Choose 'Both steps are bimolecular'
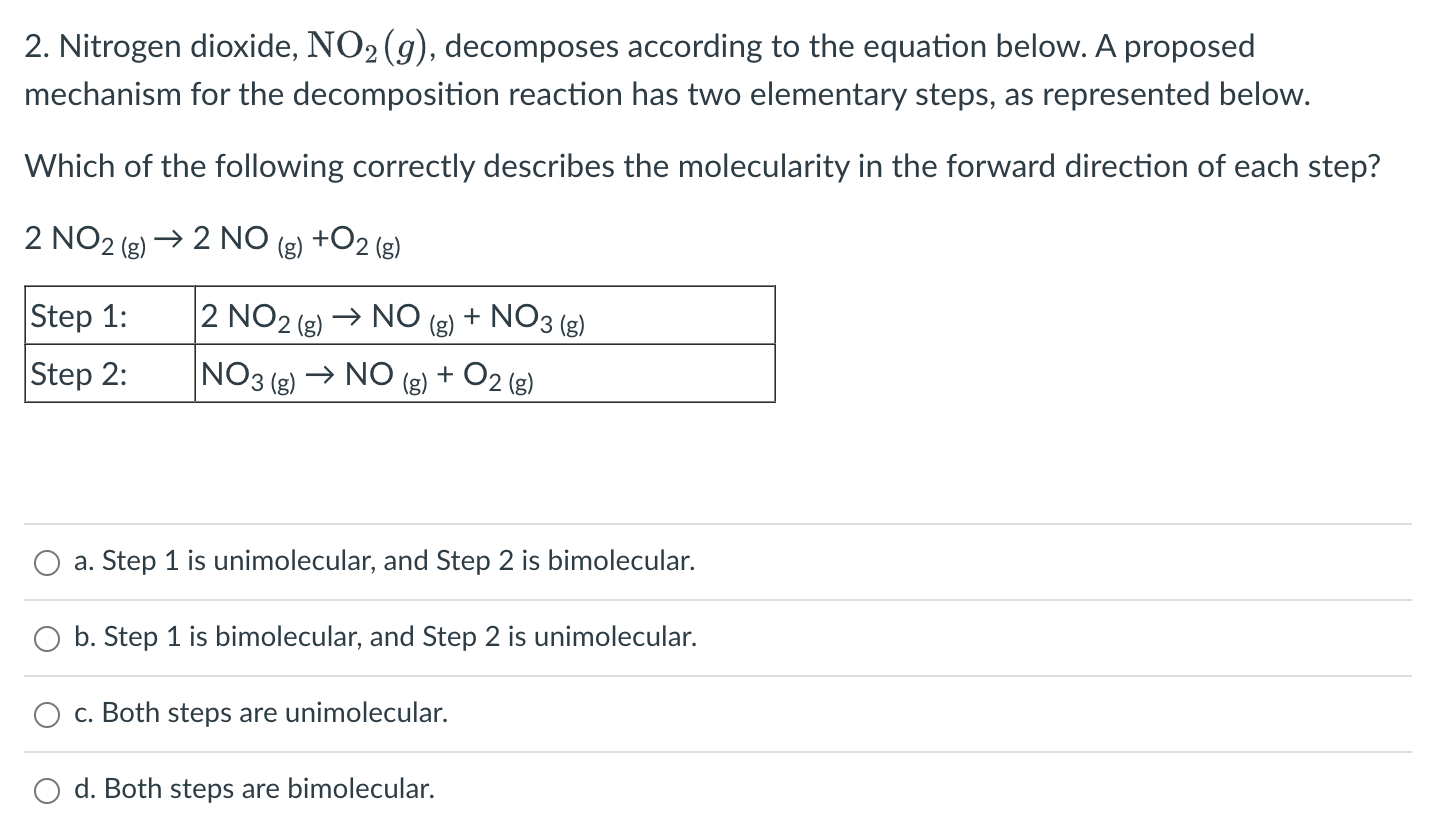1438x836 pixels. tap(253, 789)
